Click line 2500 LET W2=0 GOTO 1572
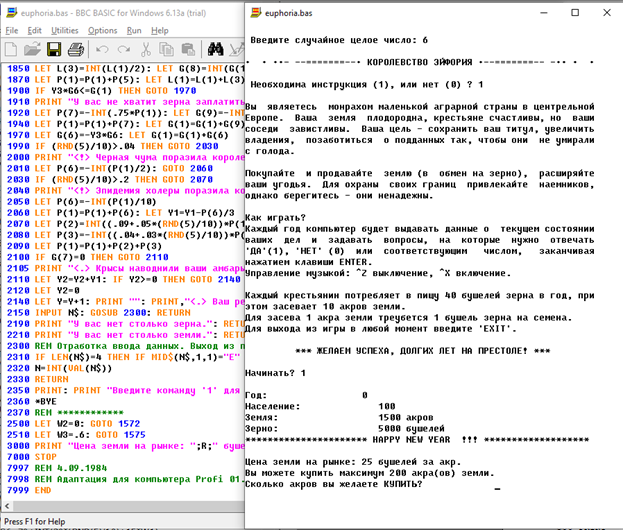The height and width of the screenshot is (531, 624). click(x=74, y=424)
